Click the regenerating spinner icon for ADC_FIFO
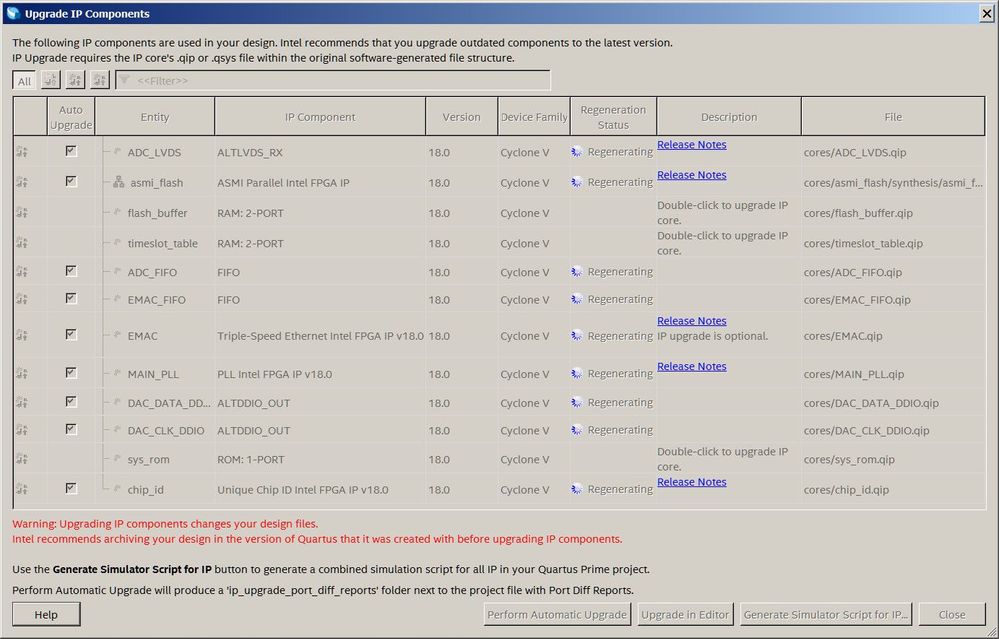The height and width of the screenshot is (639, 999). (577, 272)
